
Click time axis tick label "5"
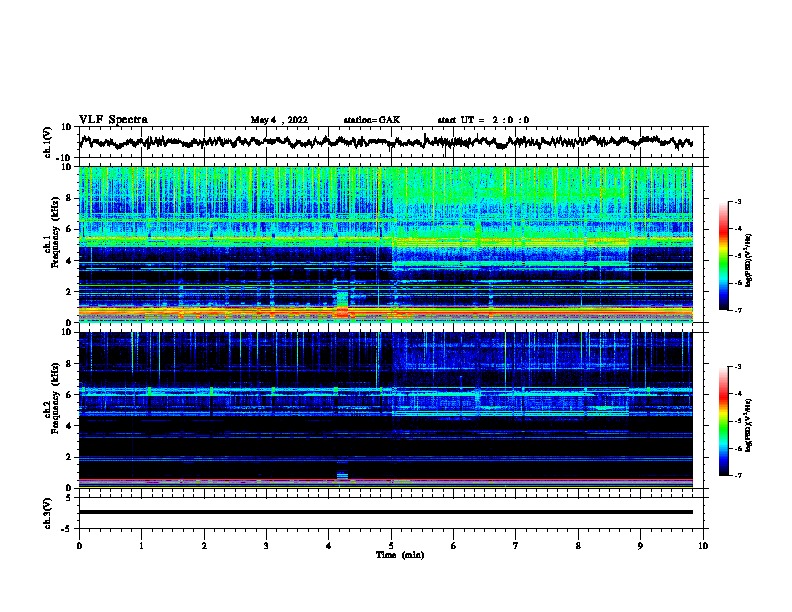(x=391, y=546)
